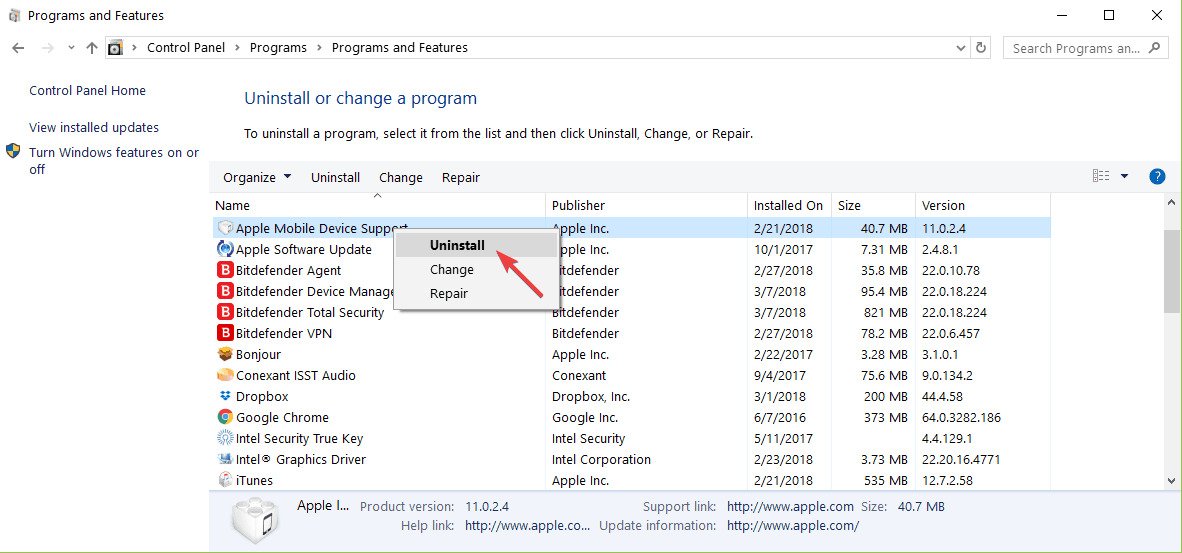Click the Search Programs and Features box

point(1085,48)
